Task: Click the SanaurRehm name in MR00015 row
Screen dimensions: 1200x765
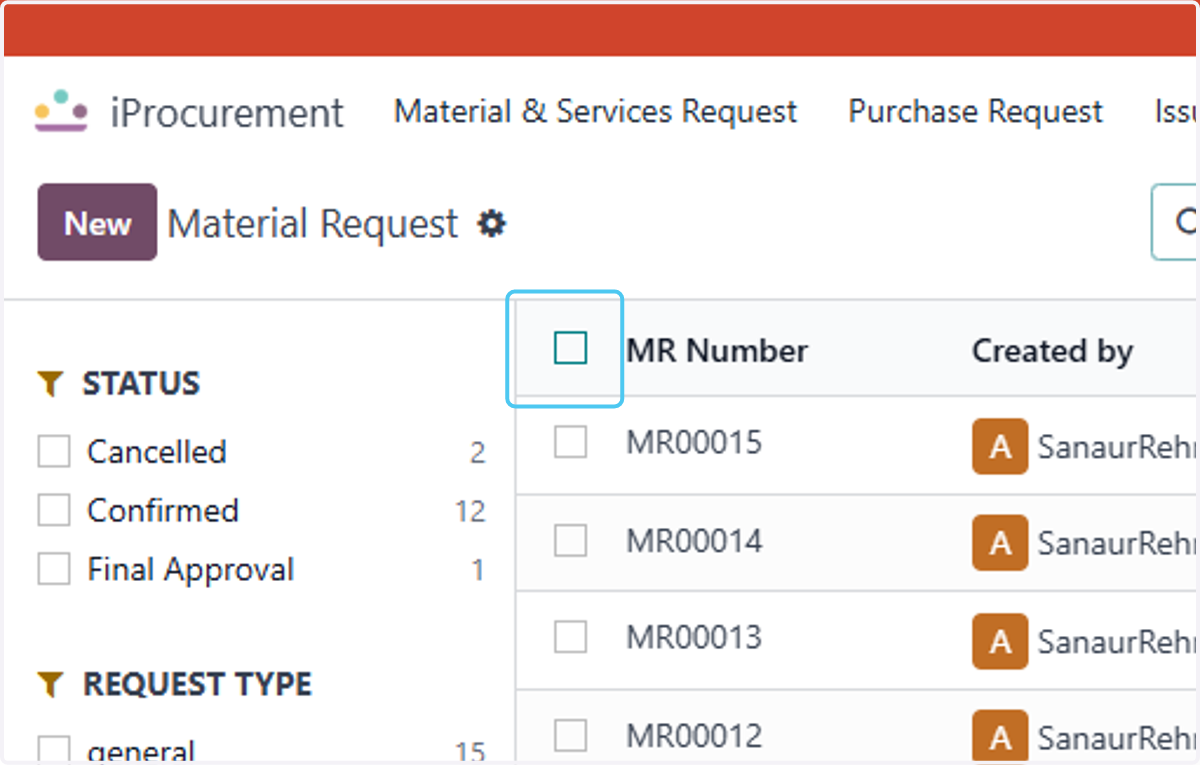Action: [1118, 446]
